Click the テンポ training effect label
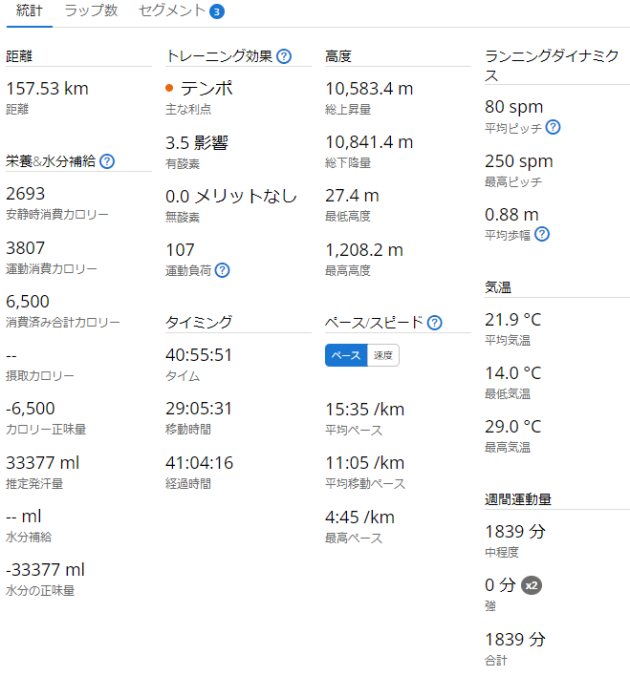This screenshot has height=676, width=630. point(207,88)
